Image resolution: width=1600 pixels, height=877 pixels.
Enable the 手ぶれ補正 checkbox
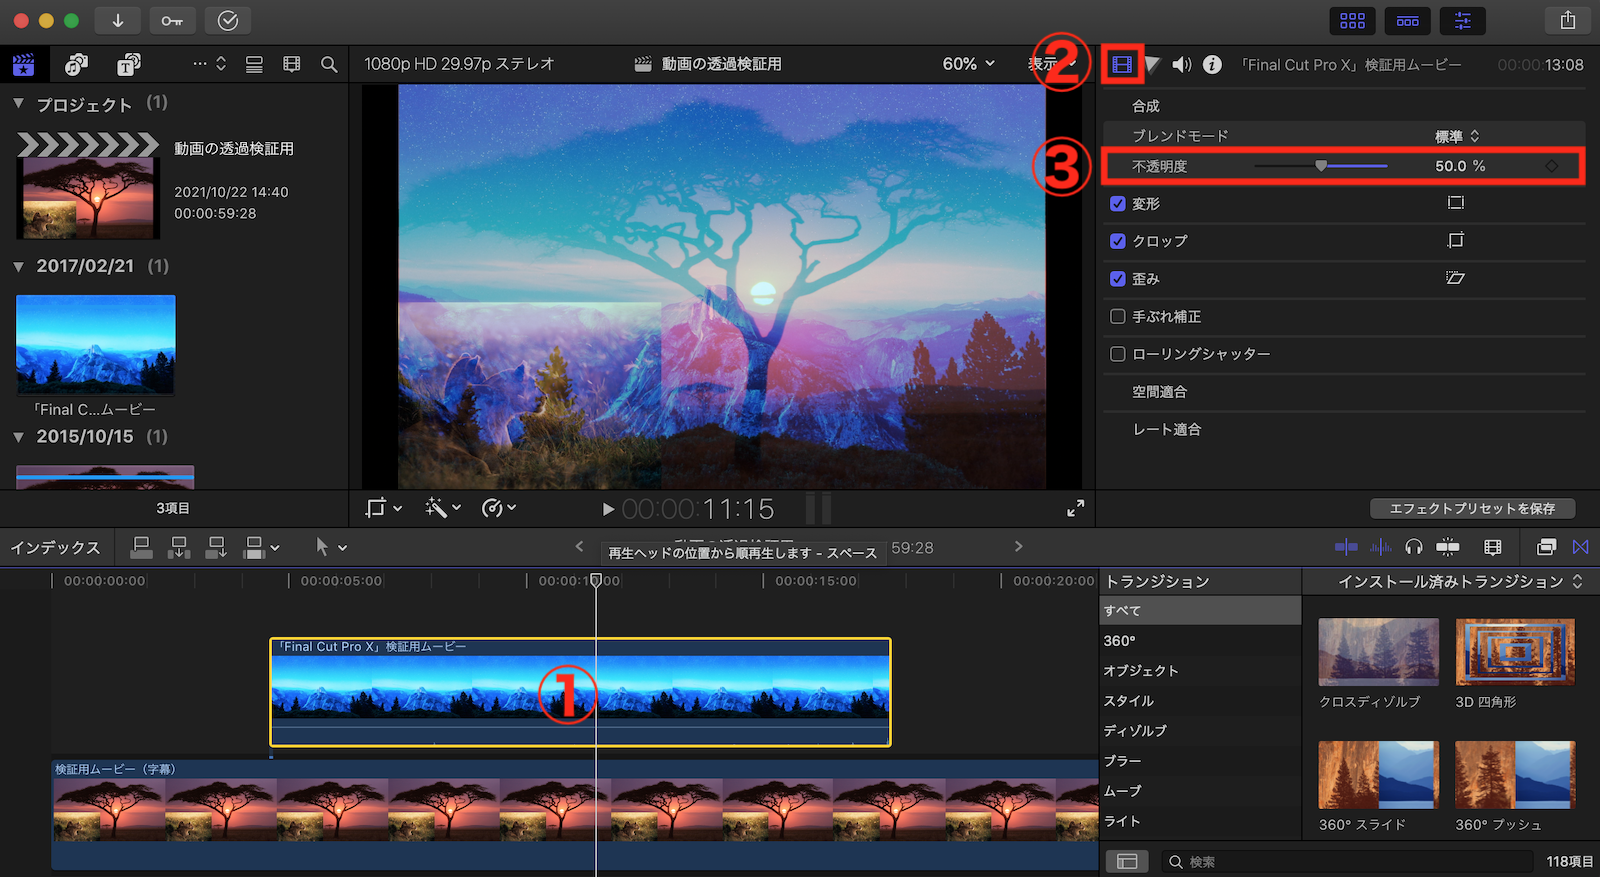coord(1118,317)
